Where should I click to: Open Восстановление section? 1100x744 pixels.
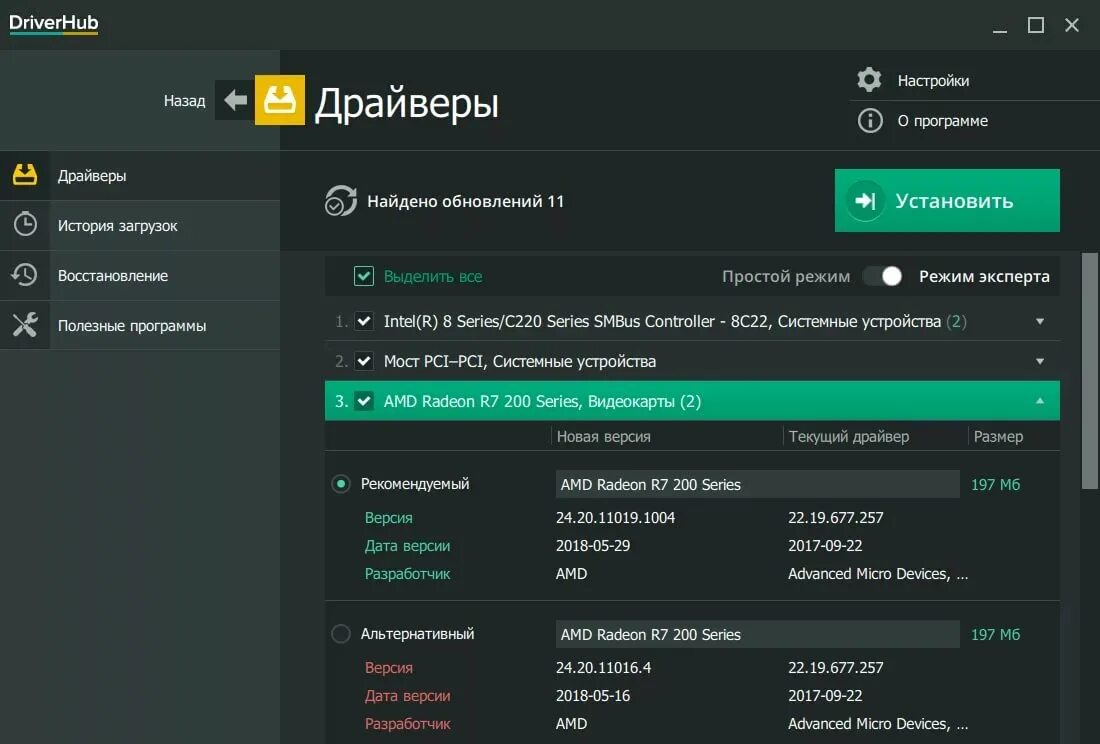[140, 276]
